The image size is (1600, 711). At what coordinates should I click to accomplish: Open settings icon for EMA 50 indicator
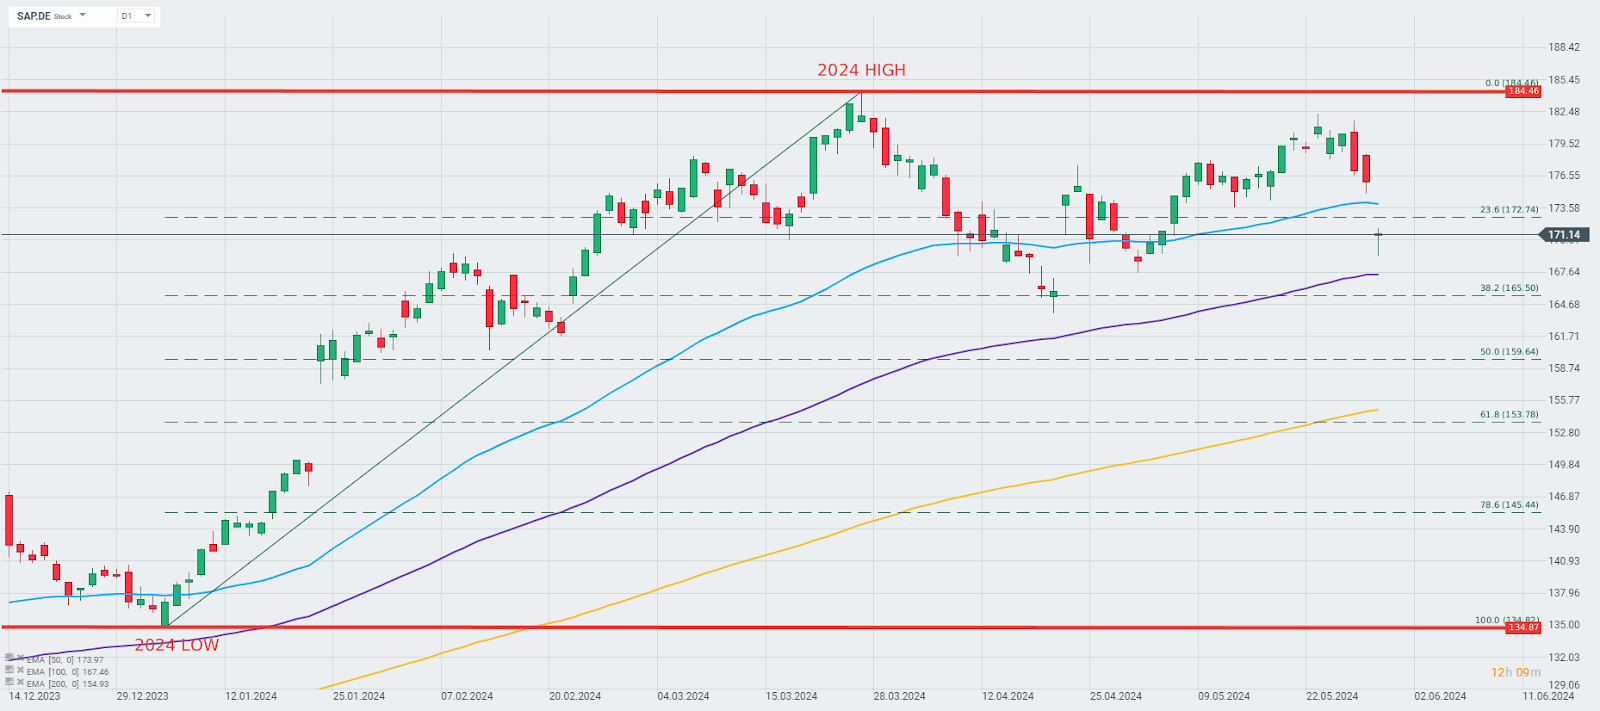(x=9, y=659)
